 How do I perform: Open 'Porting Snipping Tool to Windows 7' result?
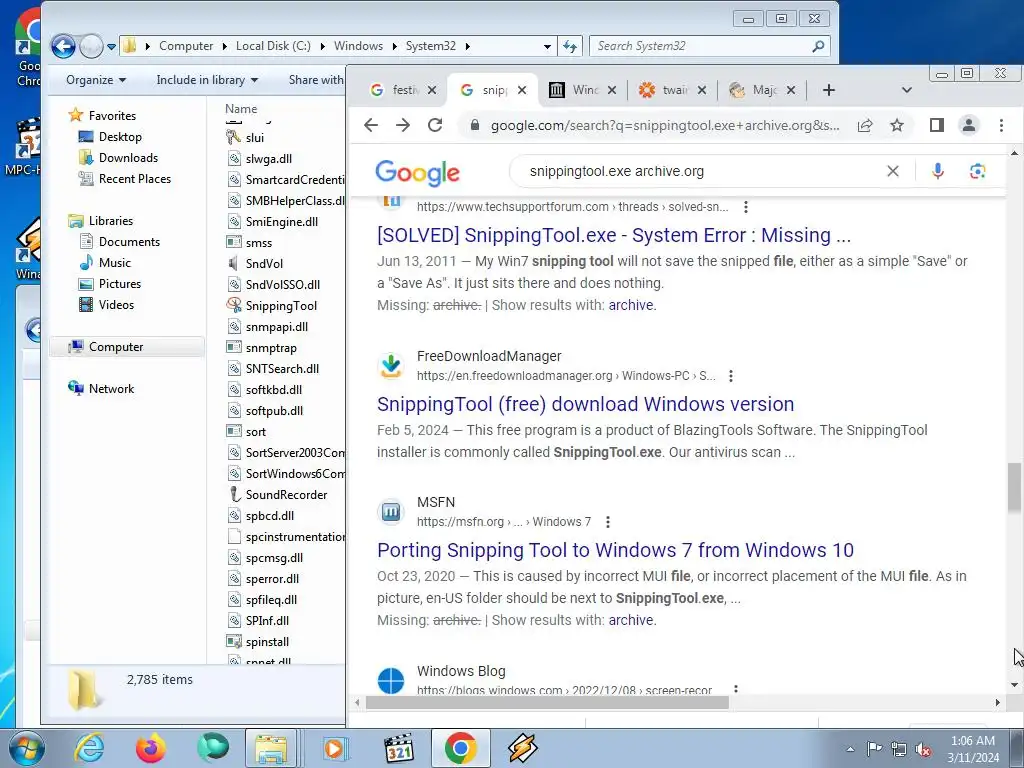tap(615, 551)
